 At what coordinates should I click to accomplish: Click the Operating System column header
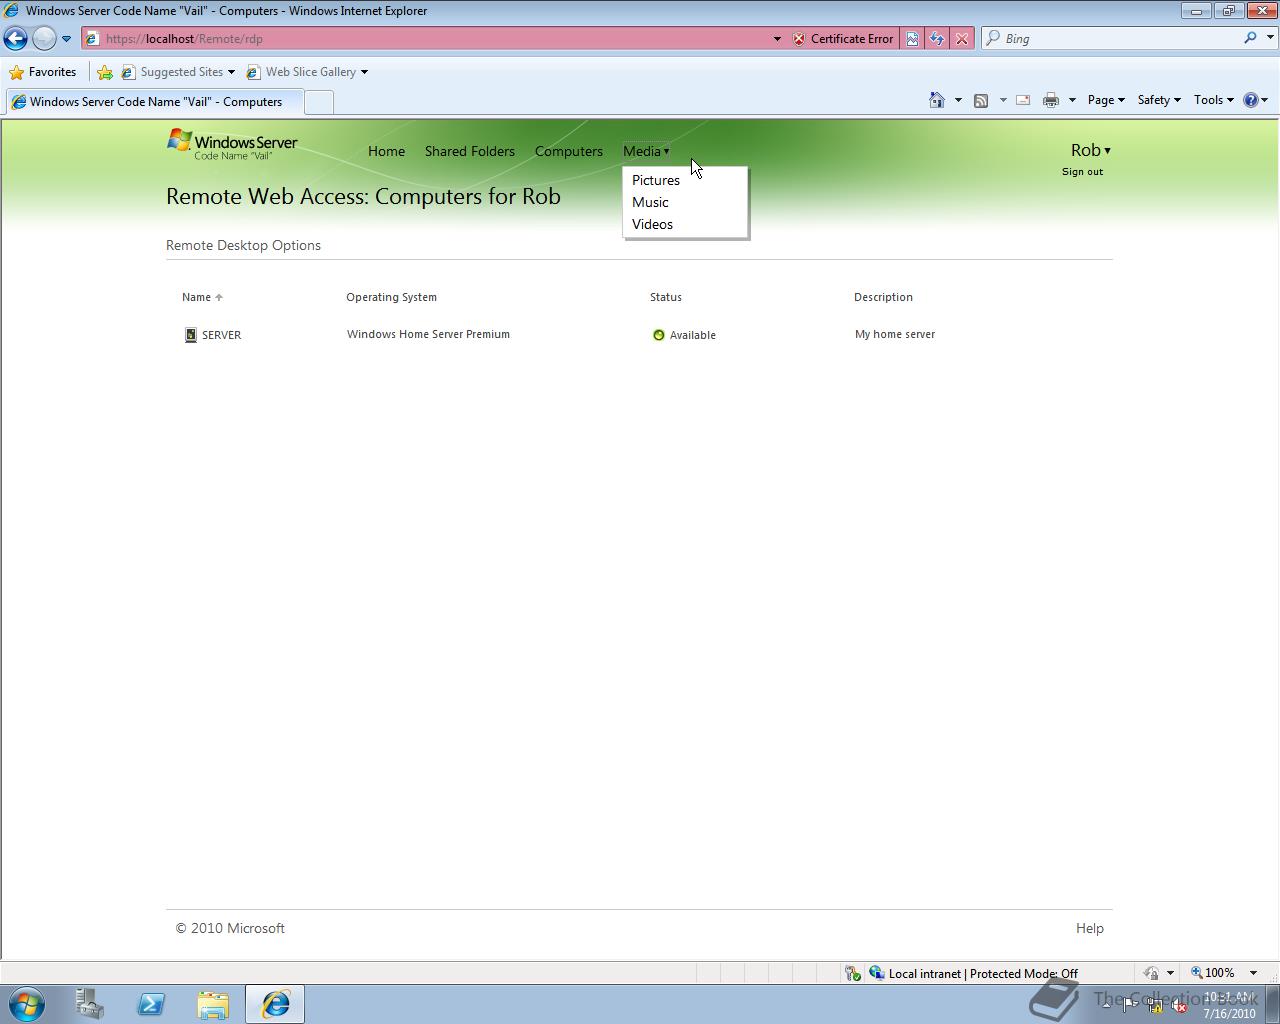pos(391,297)
